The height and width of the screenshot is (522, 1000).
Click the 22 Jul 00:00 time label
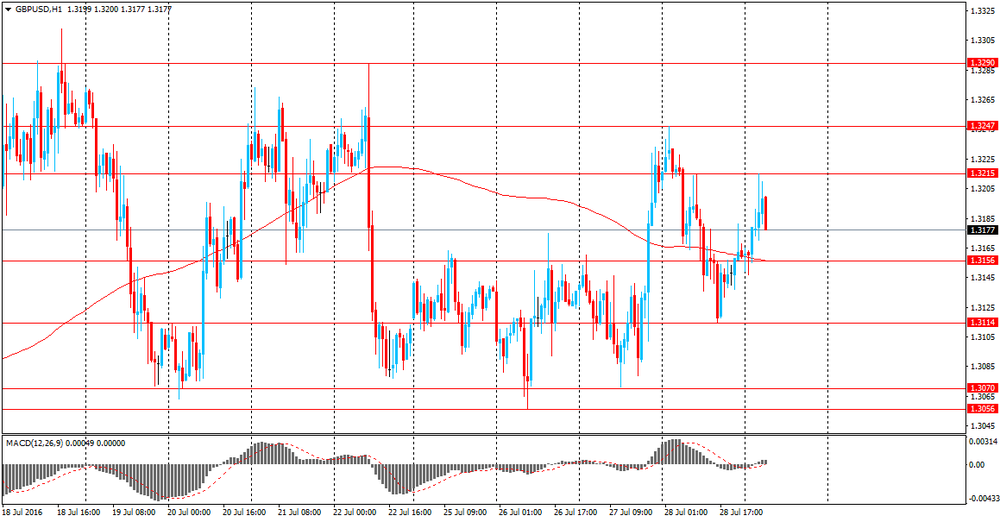click(x=355, y=512)
